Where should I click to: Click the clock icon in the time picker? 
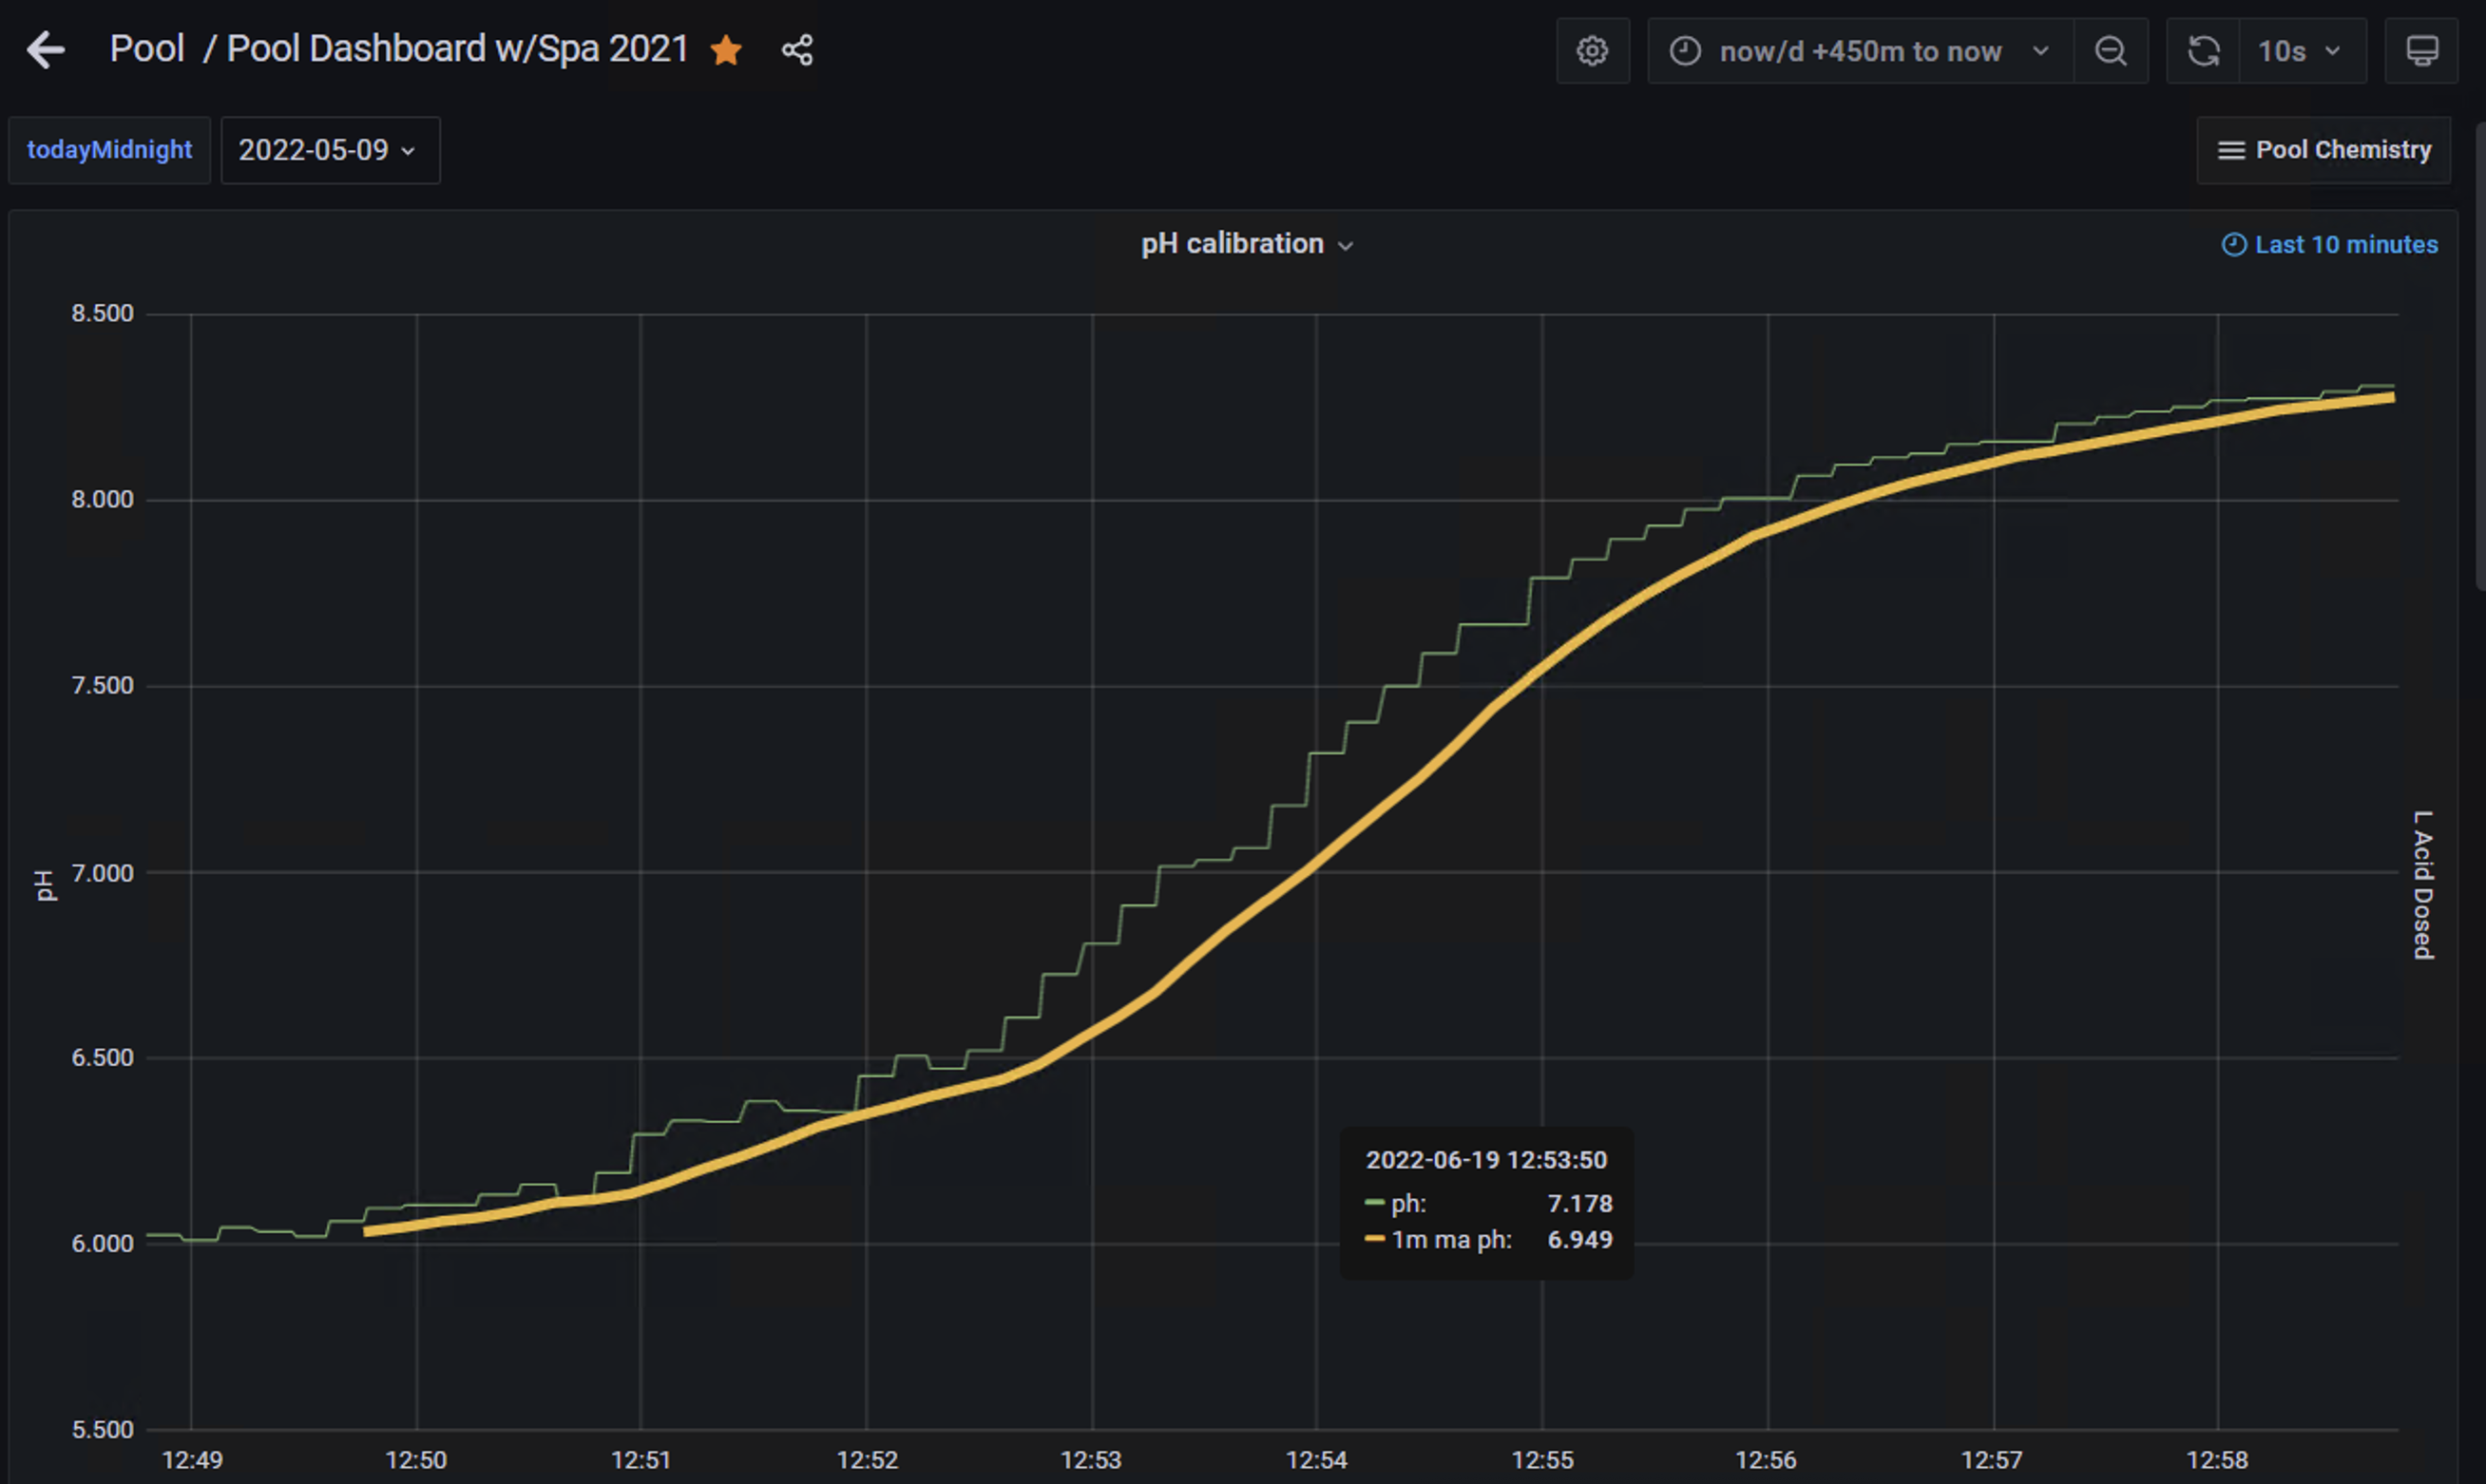pyautogui.click(x=1685, y=50)
